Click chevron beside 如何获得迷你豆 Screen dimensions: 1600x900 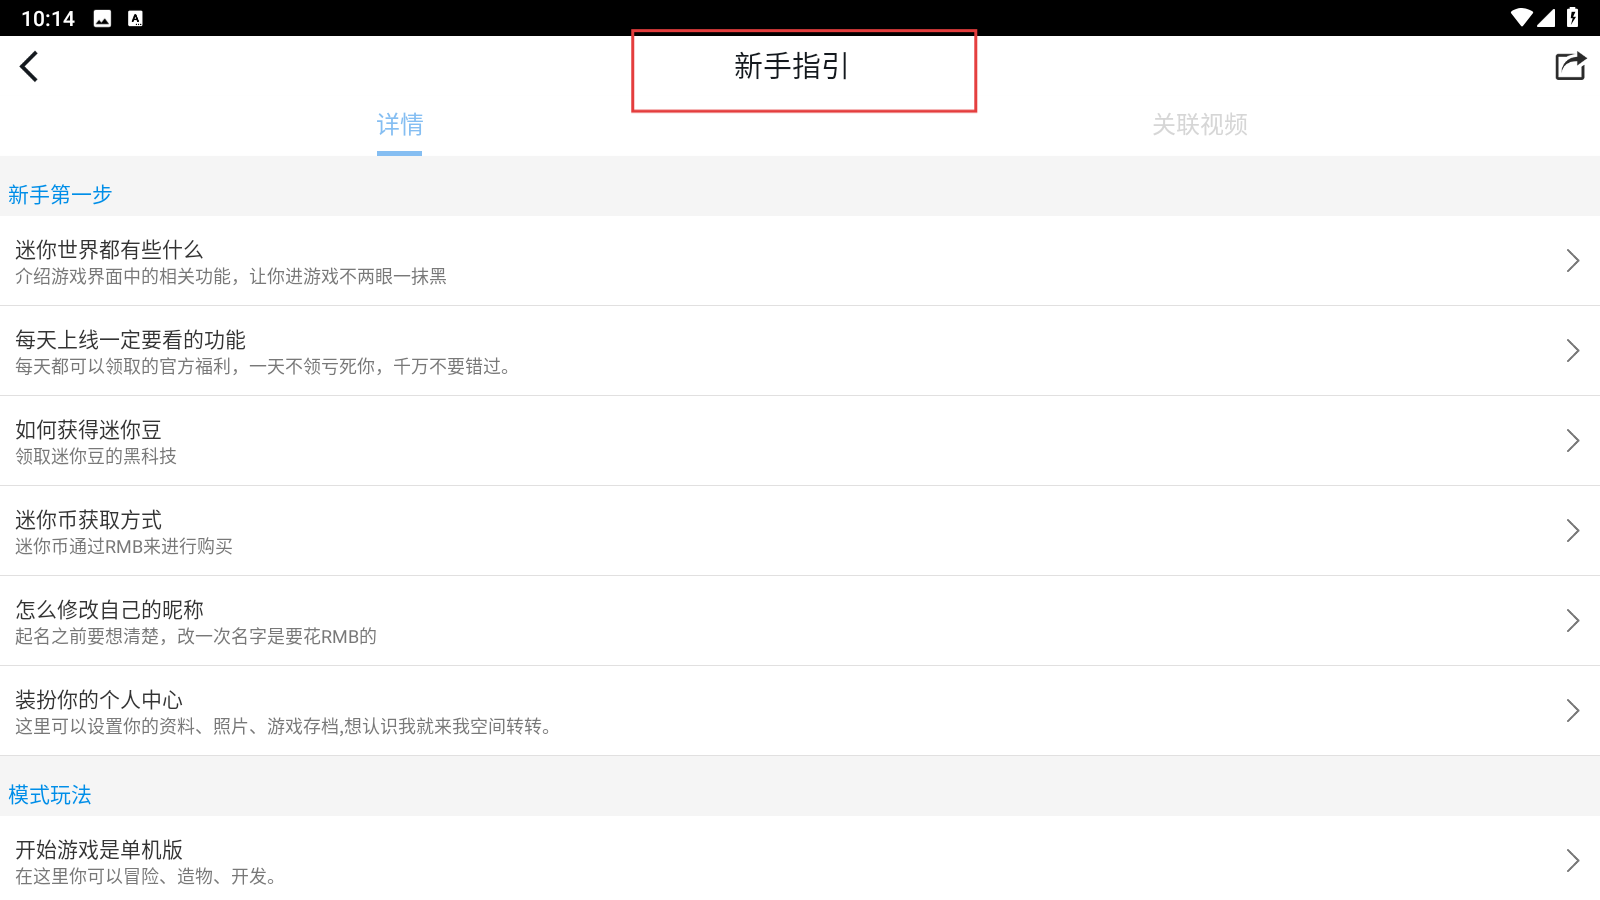point(1572,441)
